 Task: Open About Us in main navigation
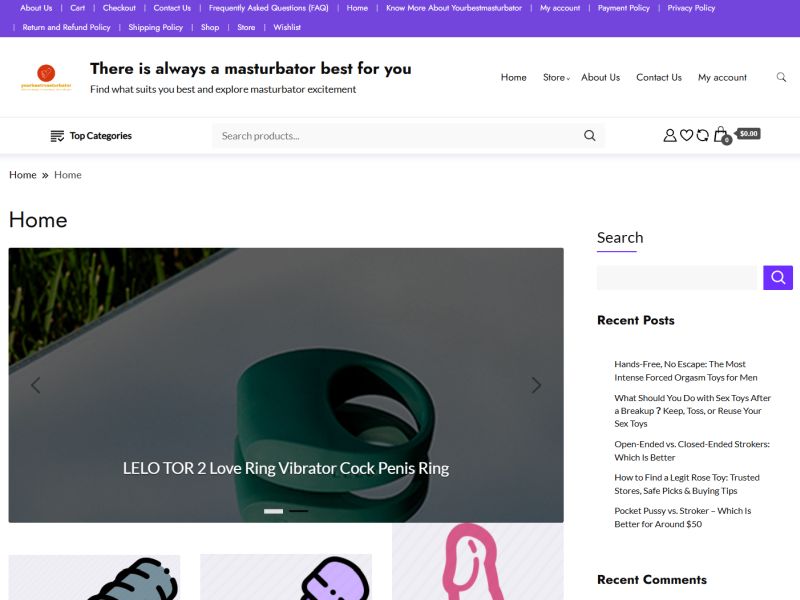(x=601, y=78)
